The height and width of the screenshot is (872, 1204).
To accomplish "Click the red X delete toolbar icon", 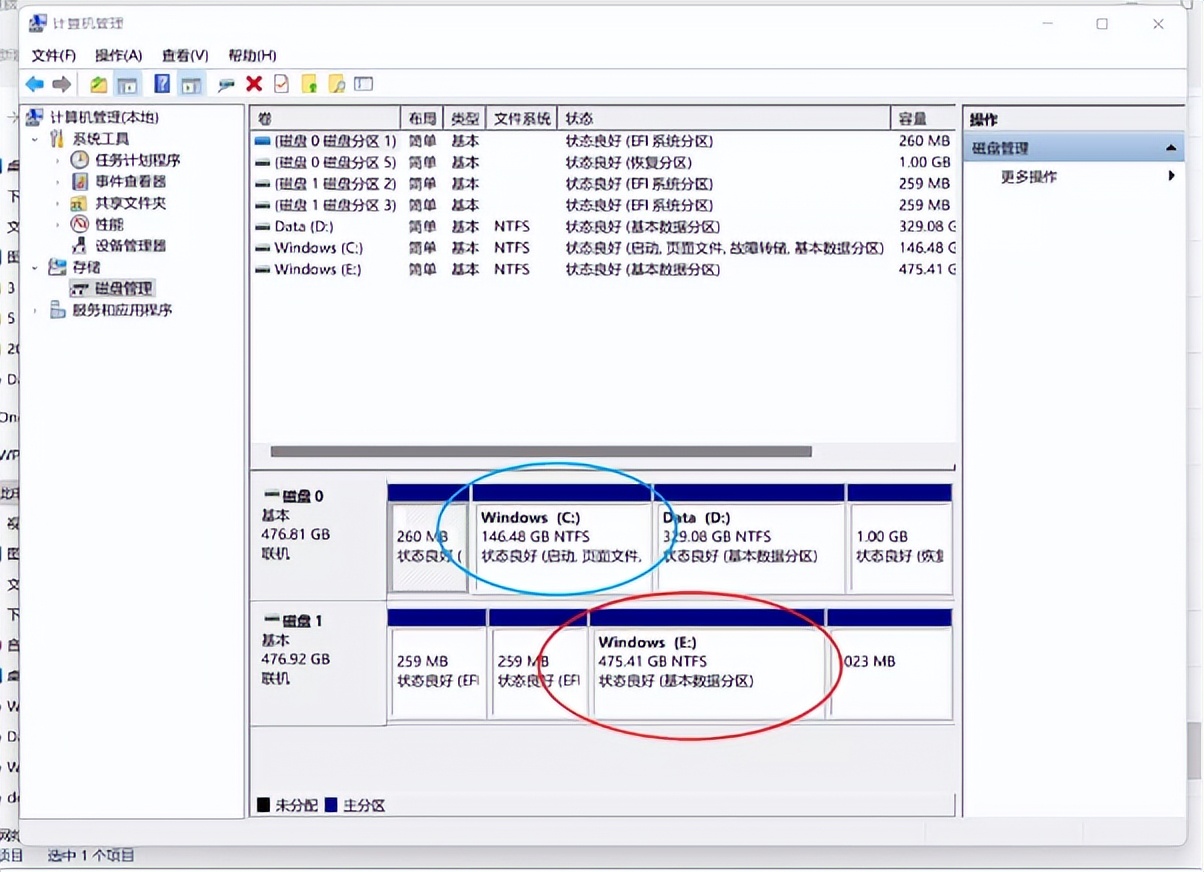I will 254,84.
